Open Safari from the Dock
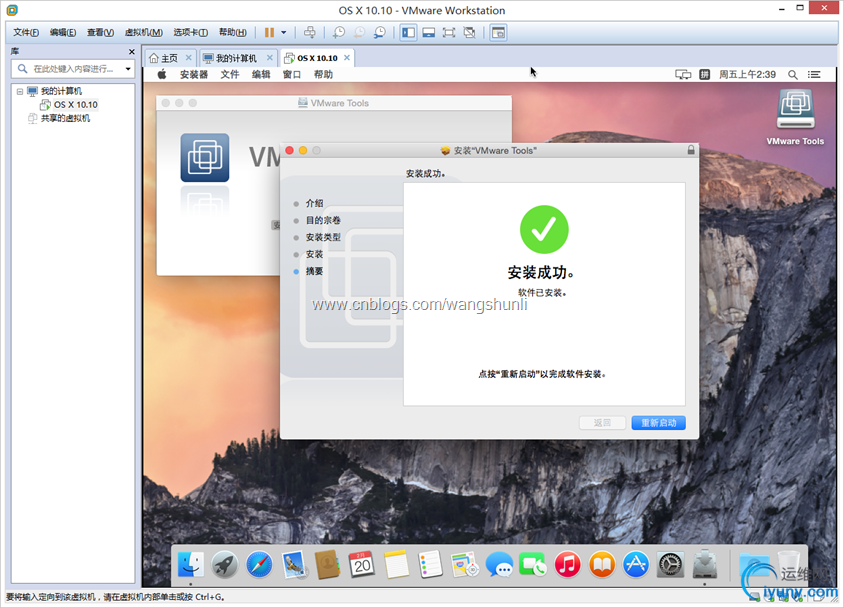 tap(259, 565)
